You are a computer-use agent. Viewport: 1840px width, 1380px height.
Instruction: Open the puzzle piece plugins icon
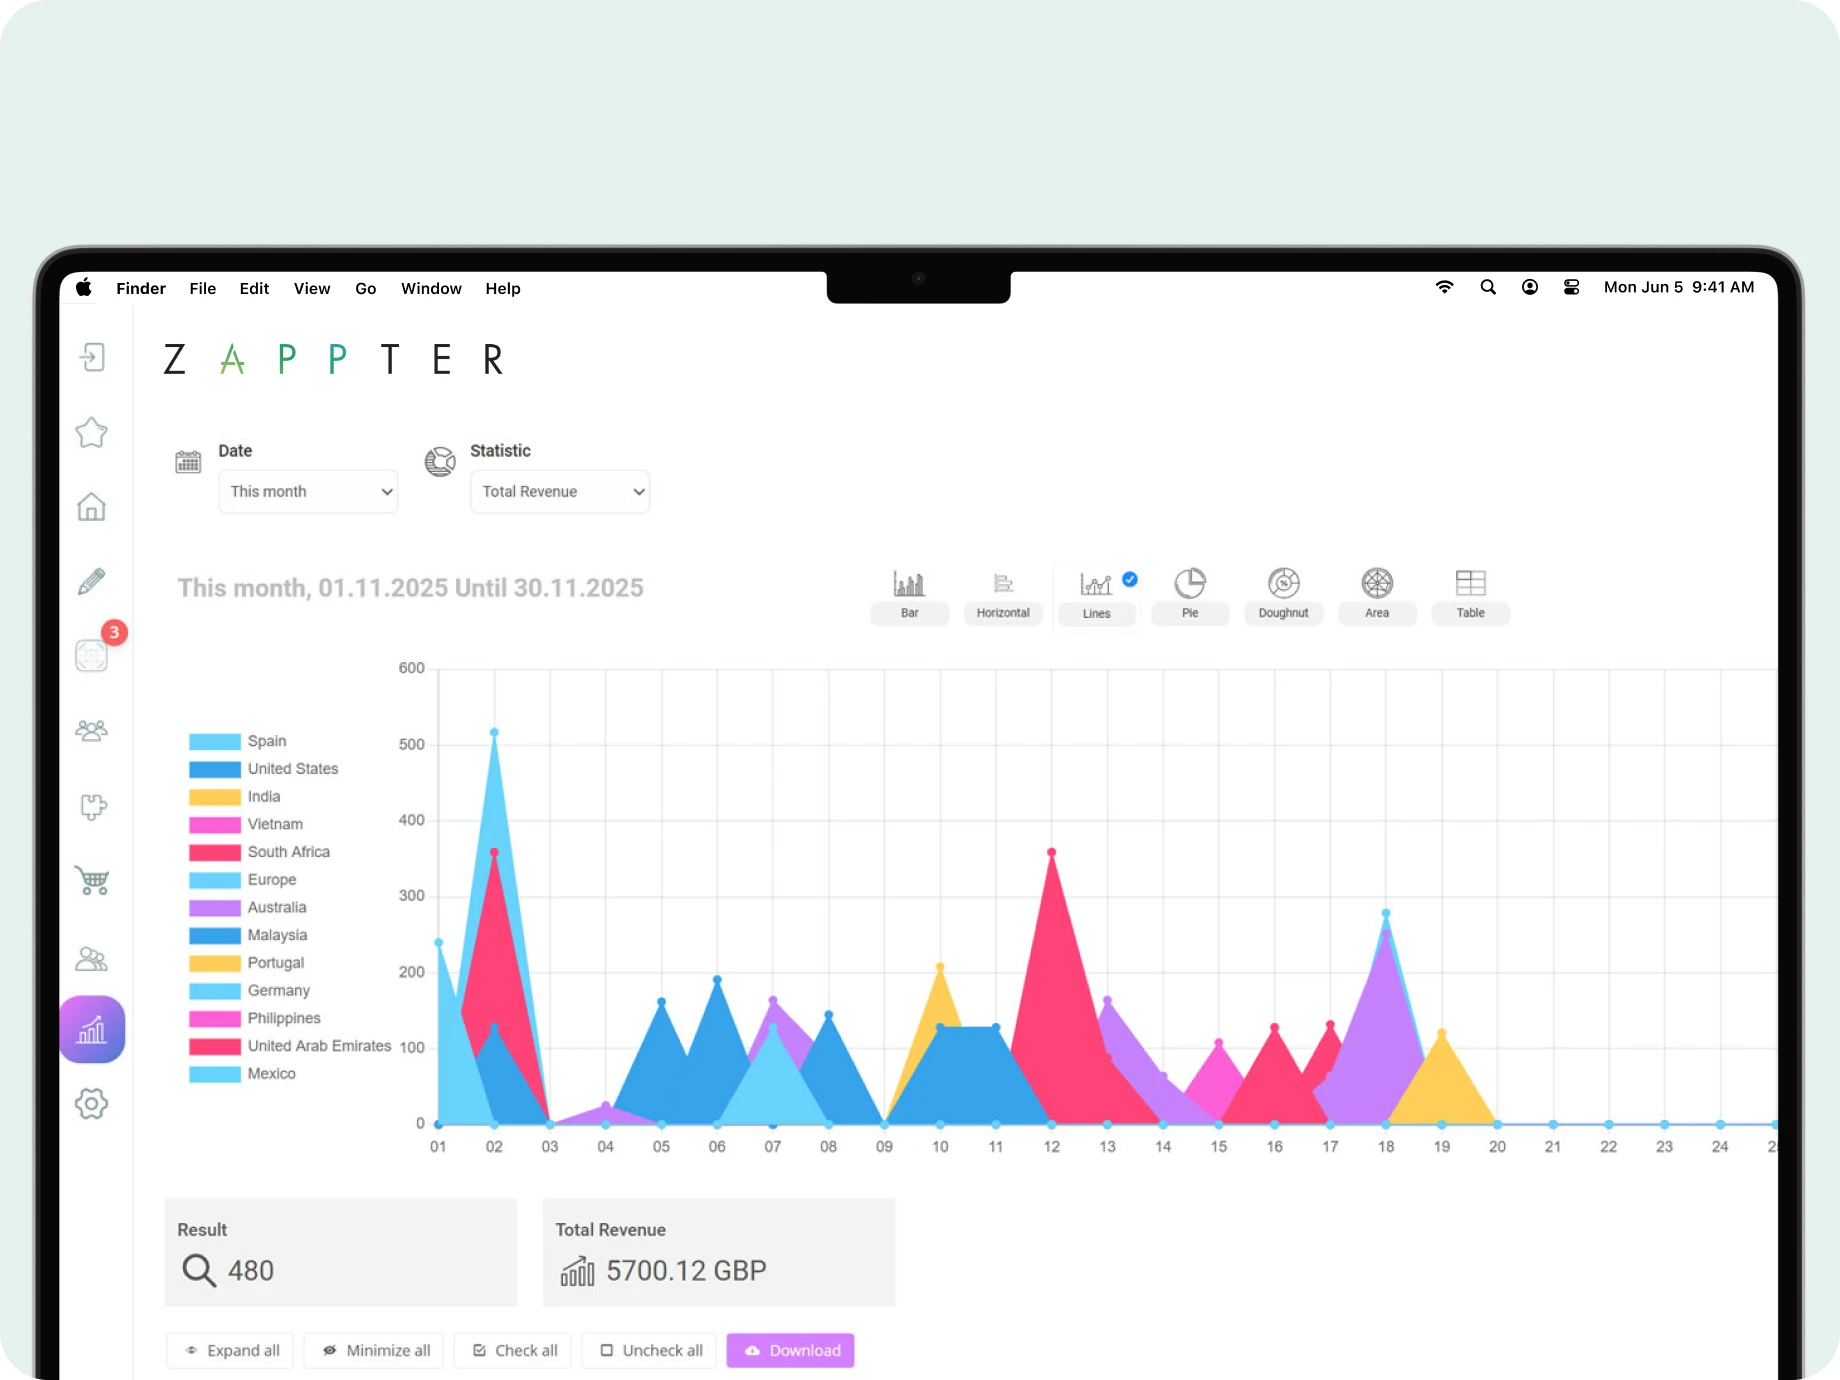(92, 806)
